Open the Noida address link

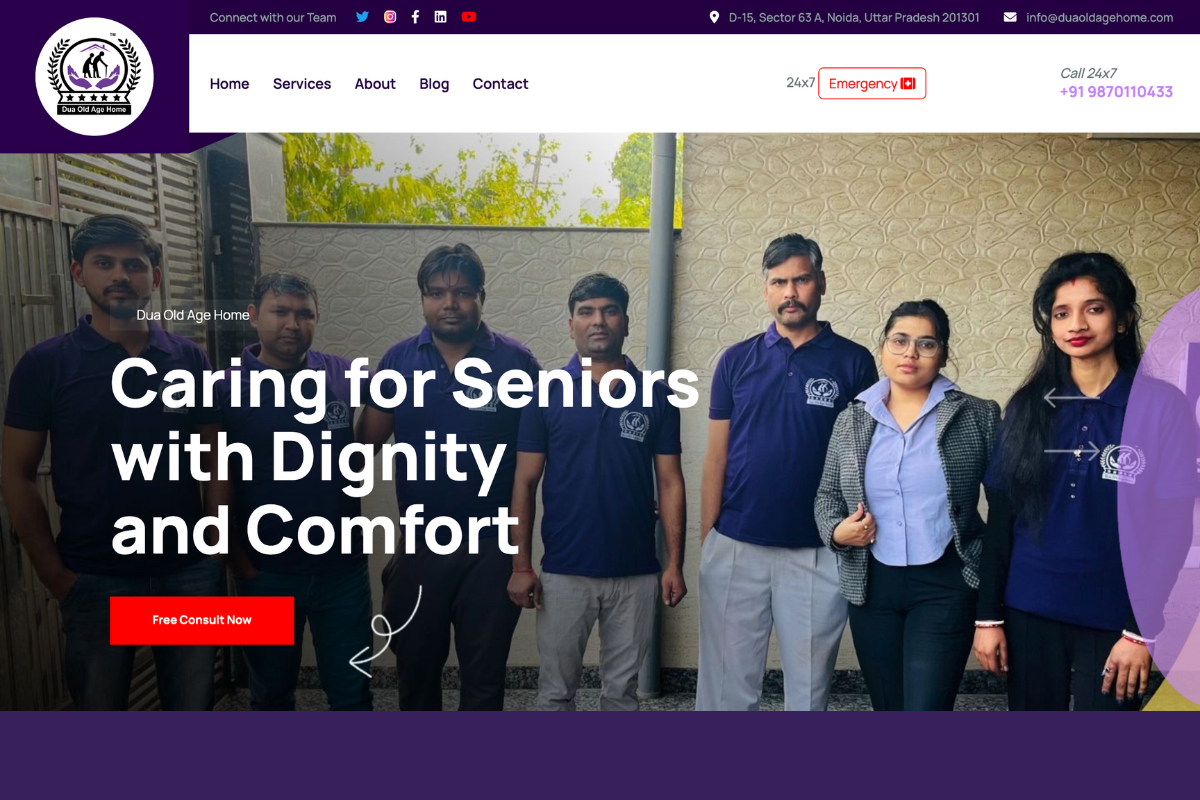[x=854, y=17]
